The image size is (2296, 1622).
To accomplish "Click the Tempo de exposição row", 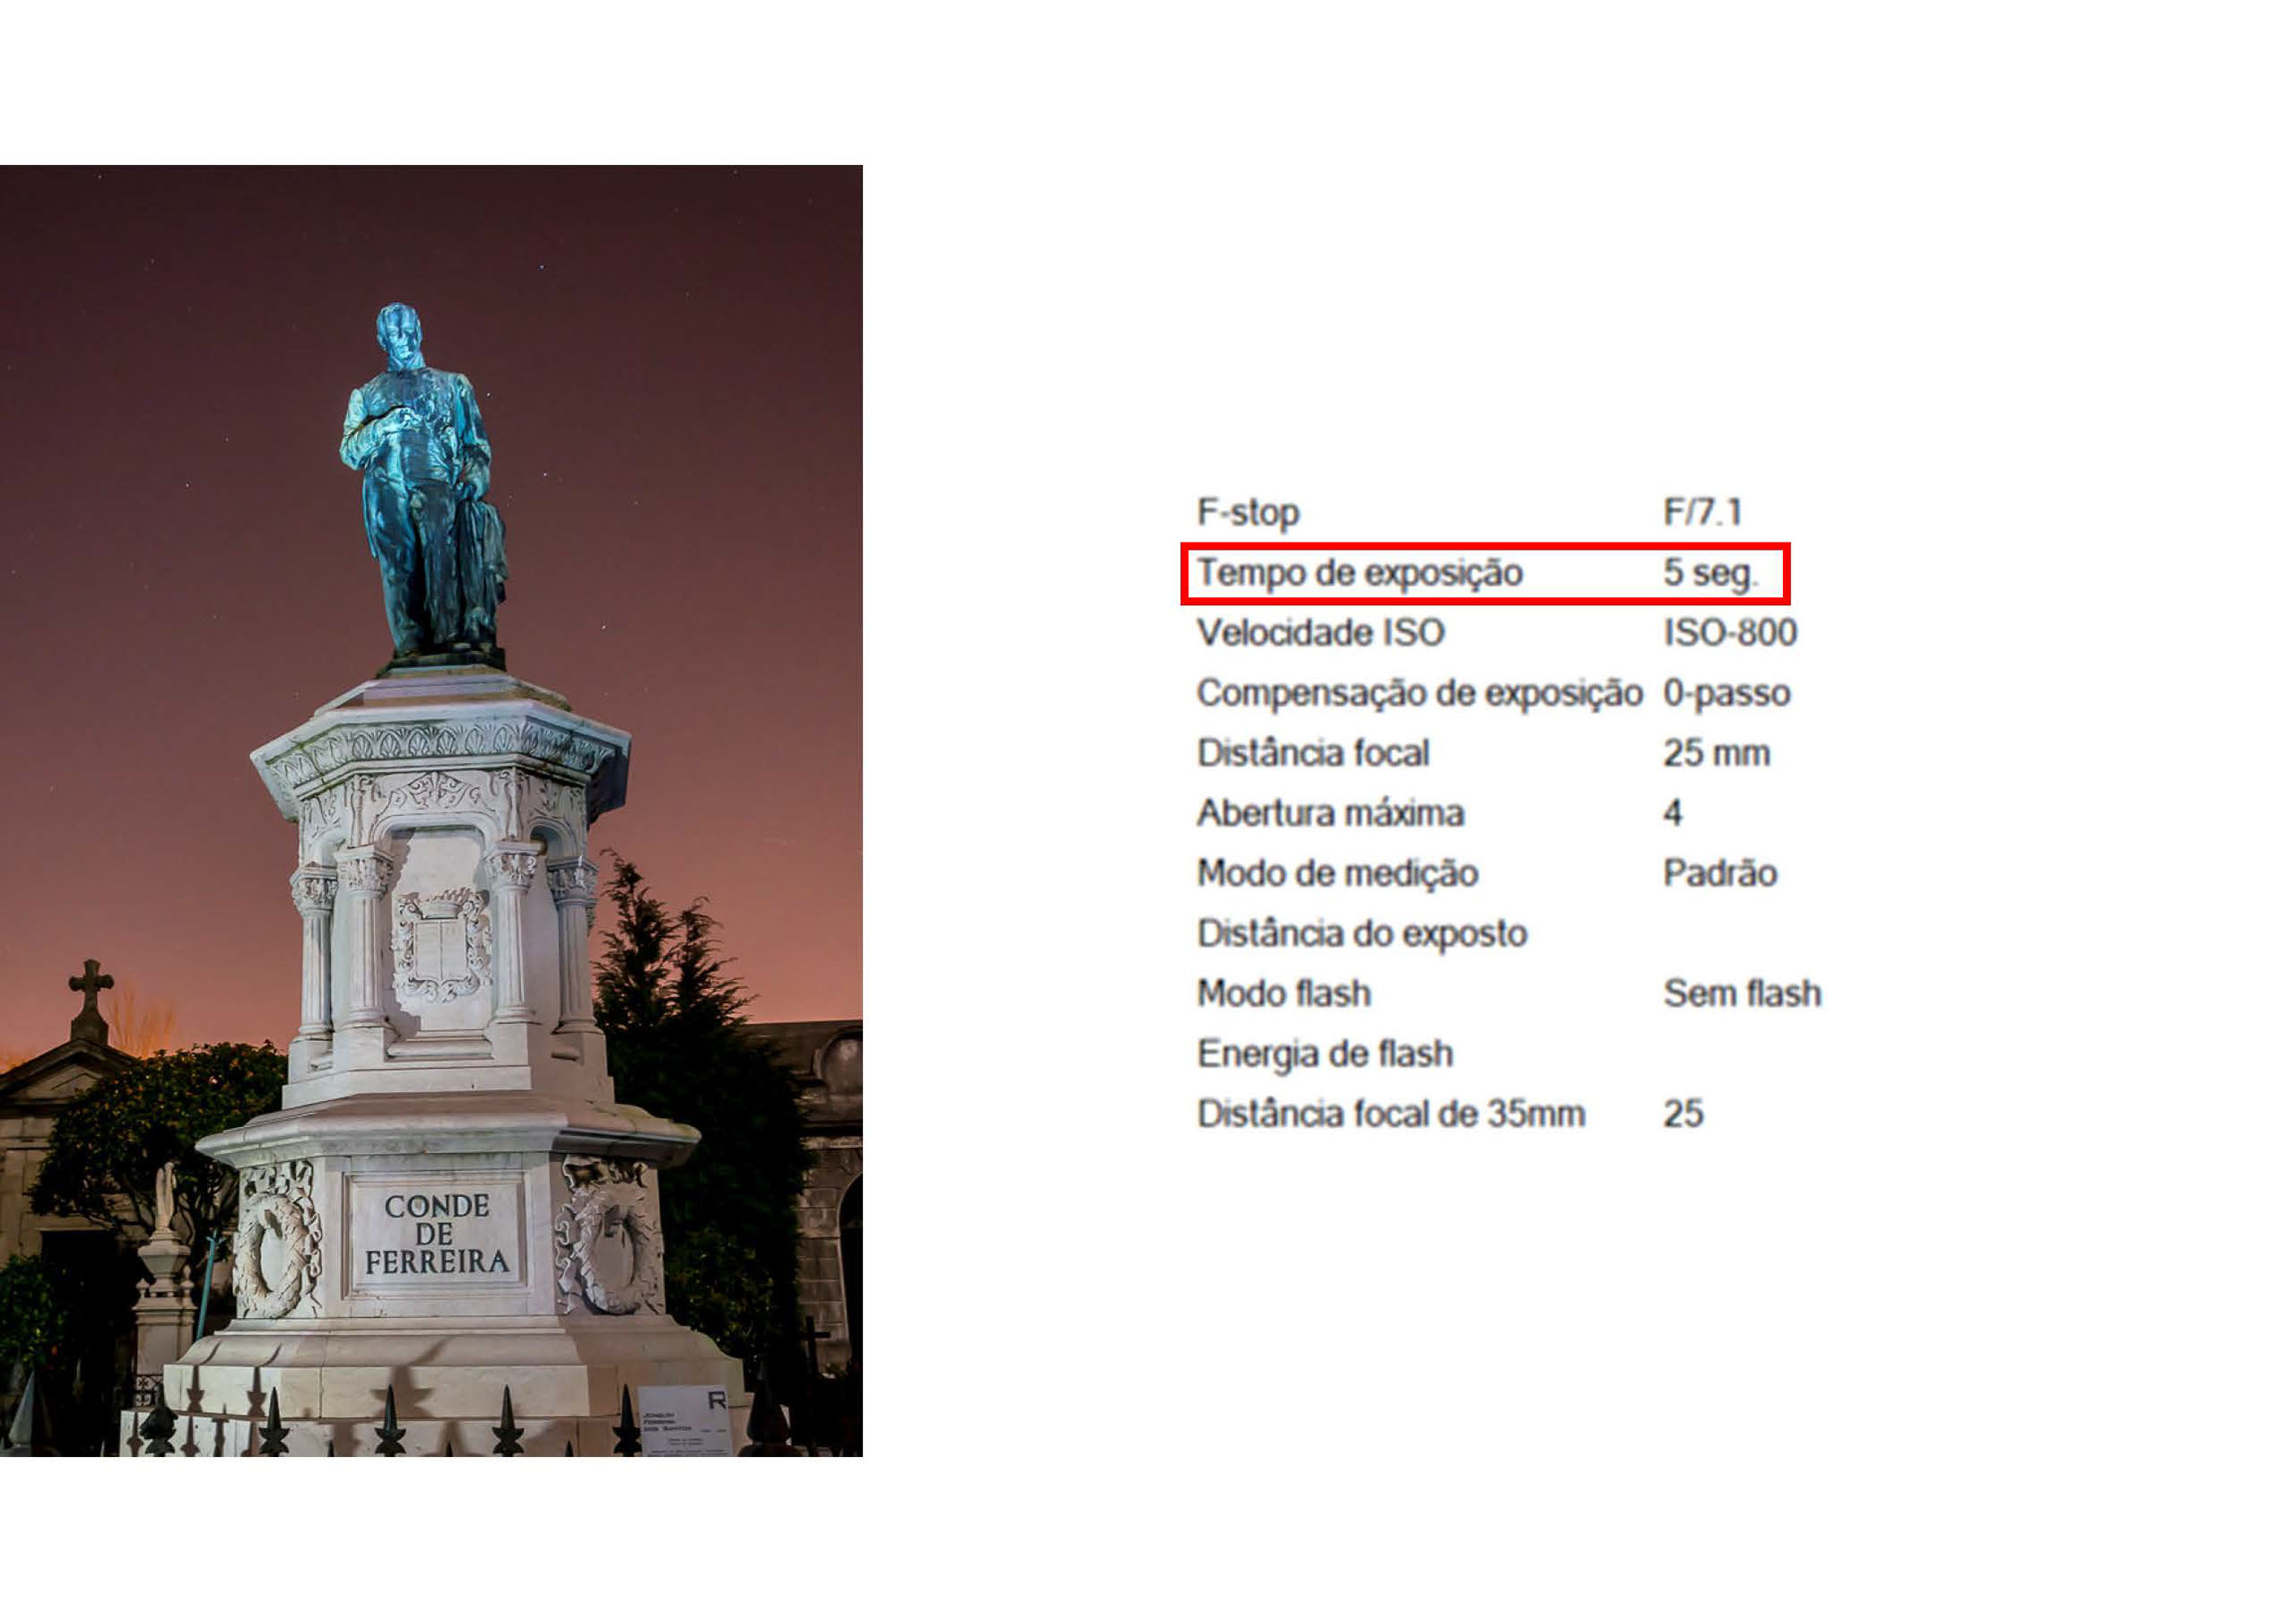I will [x=1485, y=574].
